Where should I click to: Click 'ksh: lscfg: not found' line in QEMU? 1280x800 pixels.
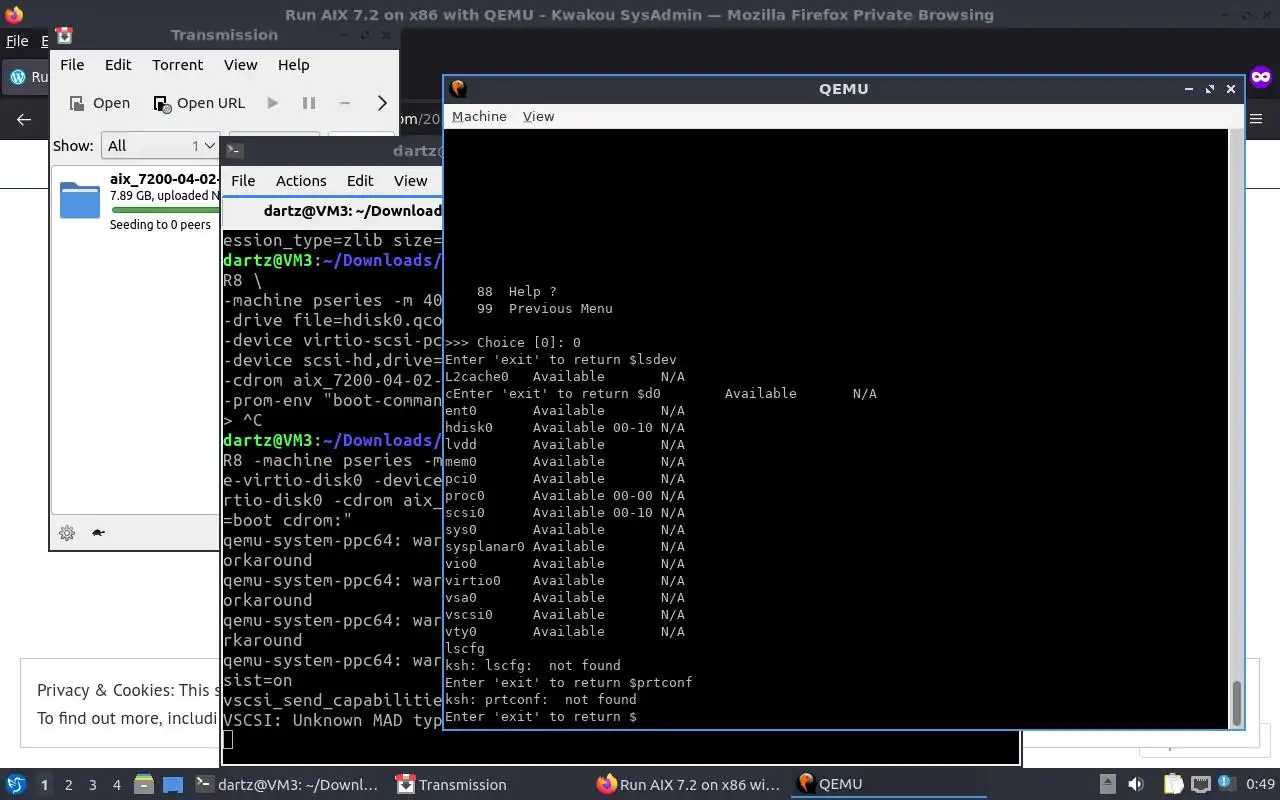(x=533, y=666)
